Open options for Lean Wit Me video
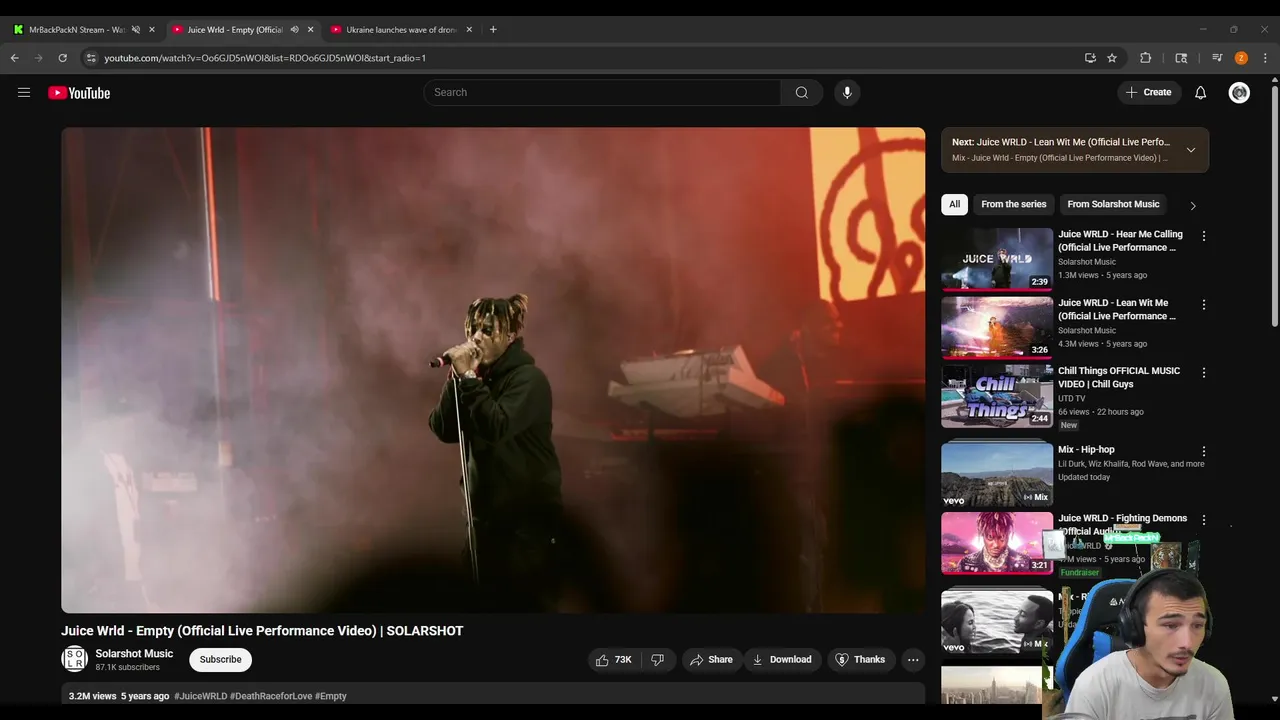Screen dimensions: 1280x720 [x=1204, y=304]
